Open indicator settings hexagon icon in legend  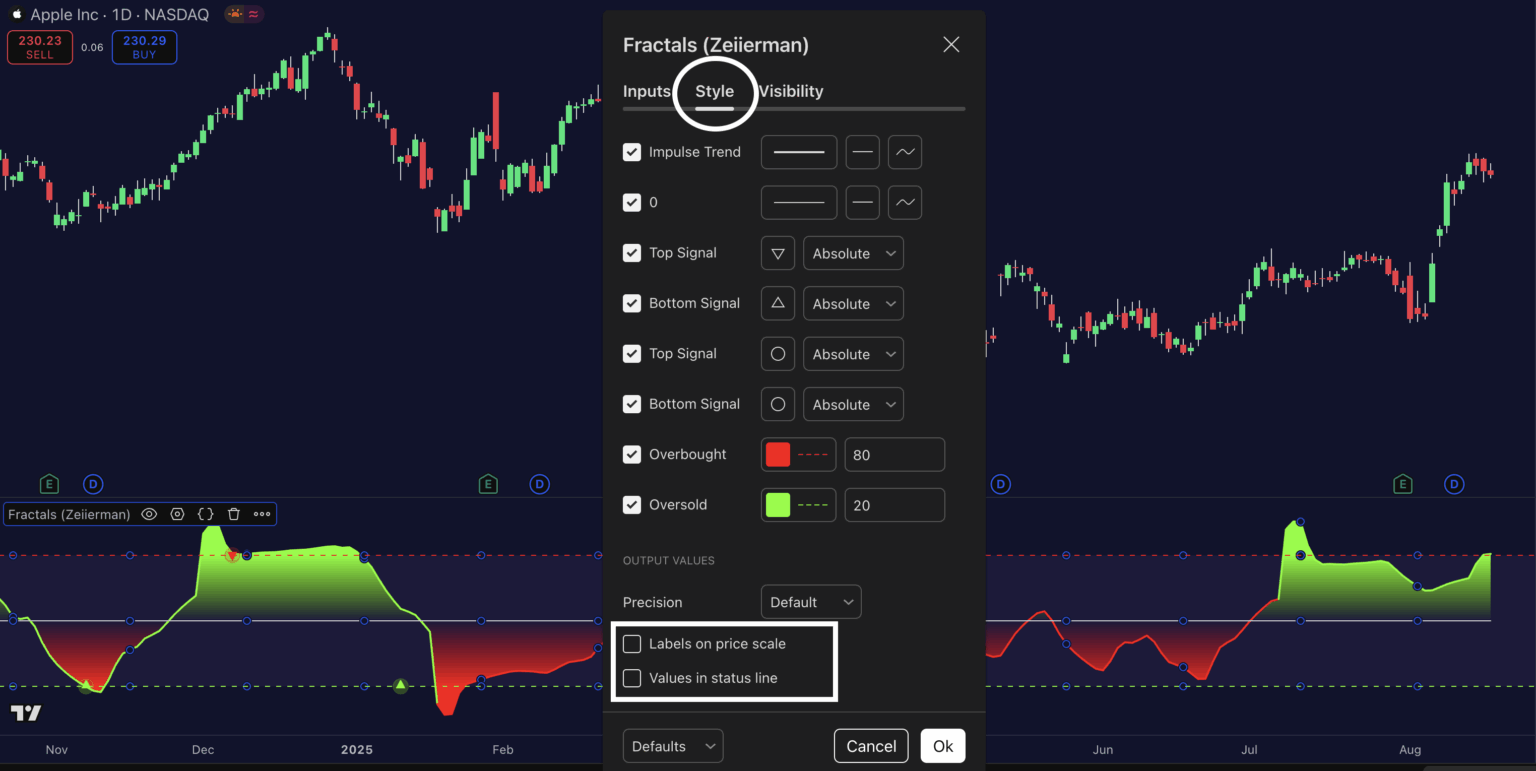click(177, 514)
